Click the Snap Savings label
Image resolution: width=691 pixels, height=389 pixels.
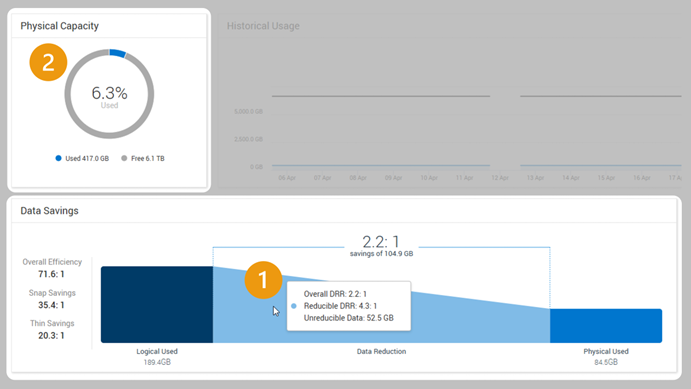pyautogui.click(x=52, y=293)
